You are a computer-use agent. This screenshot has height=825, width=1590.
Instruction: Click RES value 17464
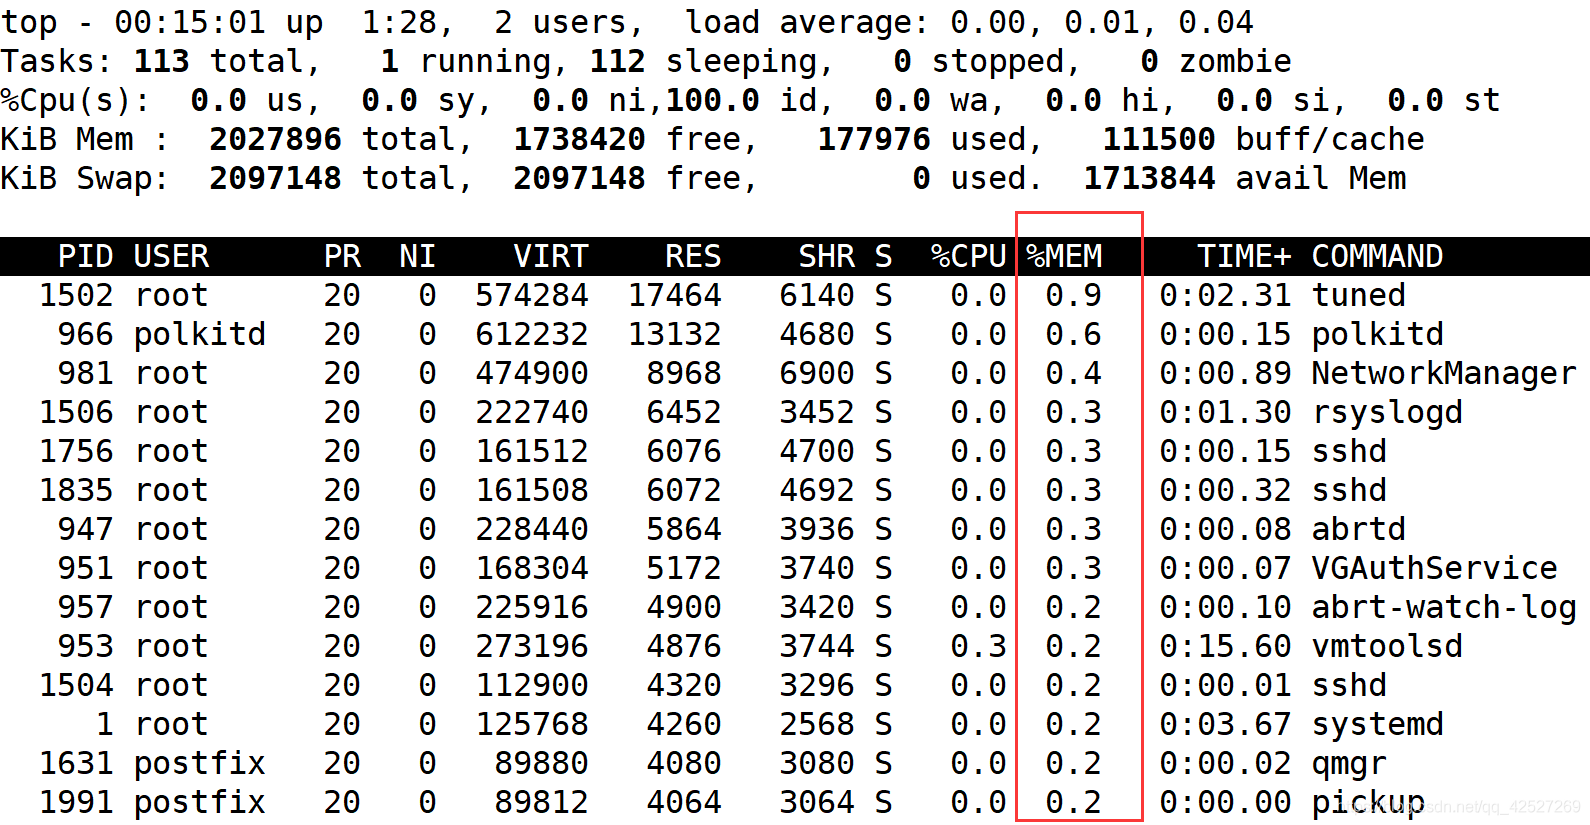(675, 296)
